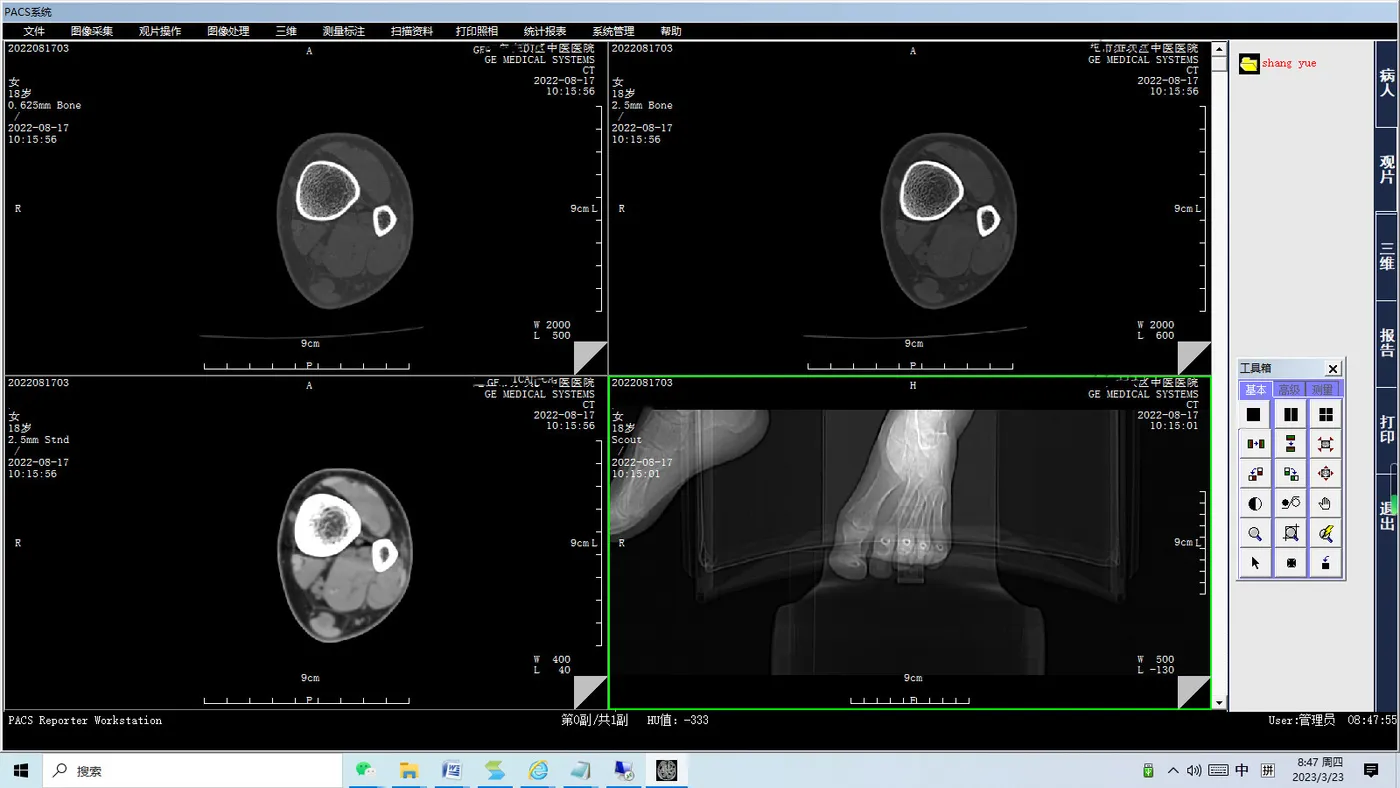Image resolution: width=1400 pixels, height=788 pixels.
Task: Open the 观片操作 menu
Action: pos(160,31)
